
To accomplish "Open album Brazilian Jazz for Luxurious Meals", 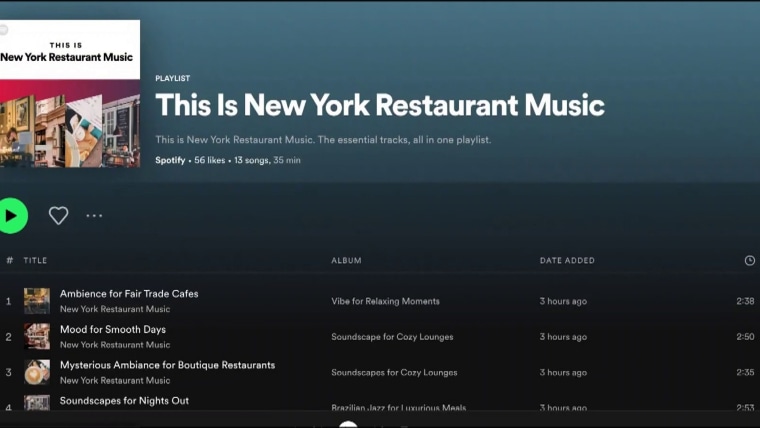I will (398, 408).
